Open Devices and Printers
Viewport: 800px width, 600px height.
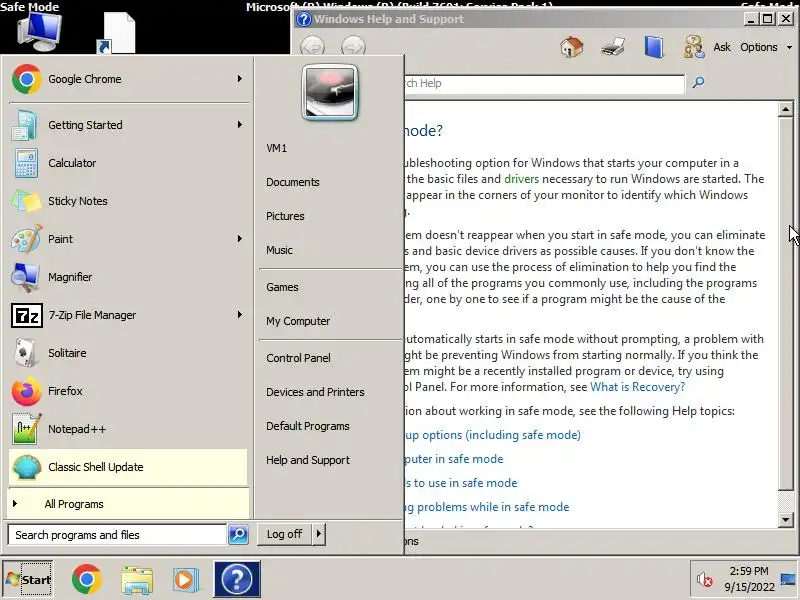pyautogui.click(x=315, y=392)
